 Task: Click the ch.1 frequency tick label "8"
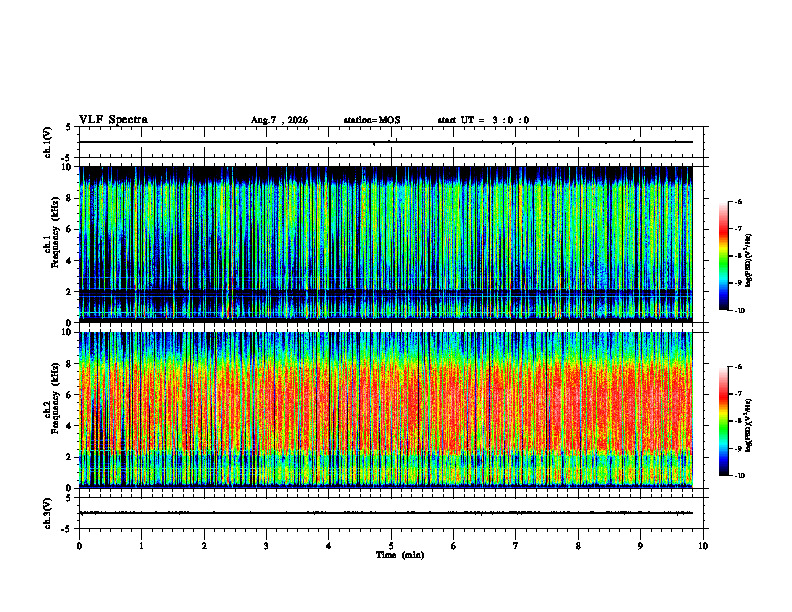click(x=70, y=198)
